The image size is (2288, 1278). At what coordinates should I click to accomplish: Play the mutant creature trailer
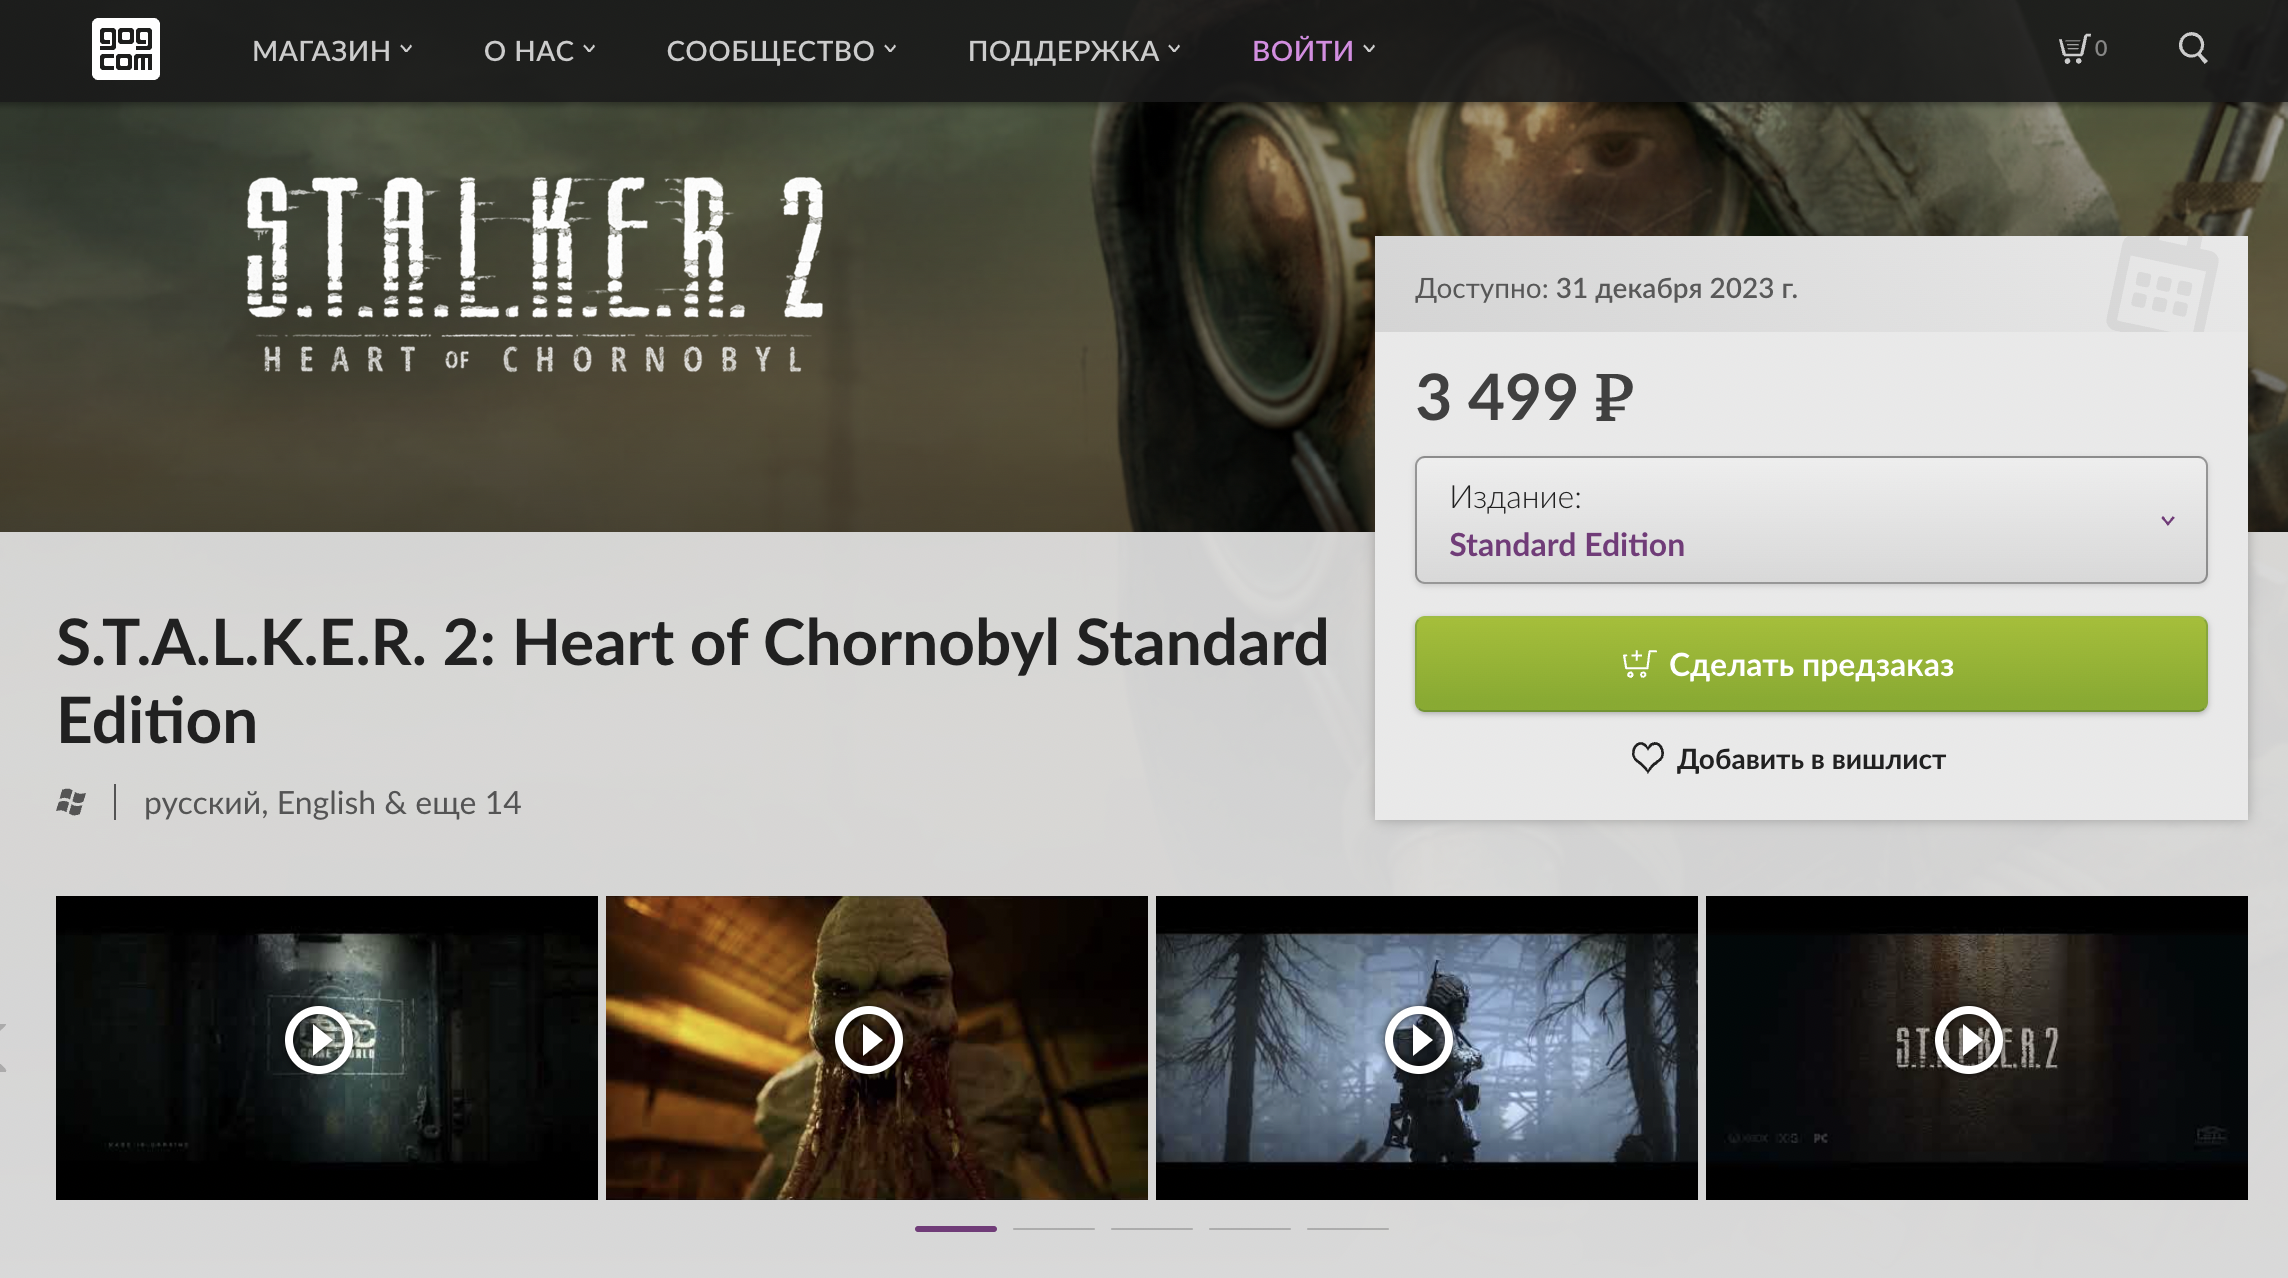868,1040
